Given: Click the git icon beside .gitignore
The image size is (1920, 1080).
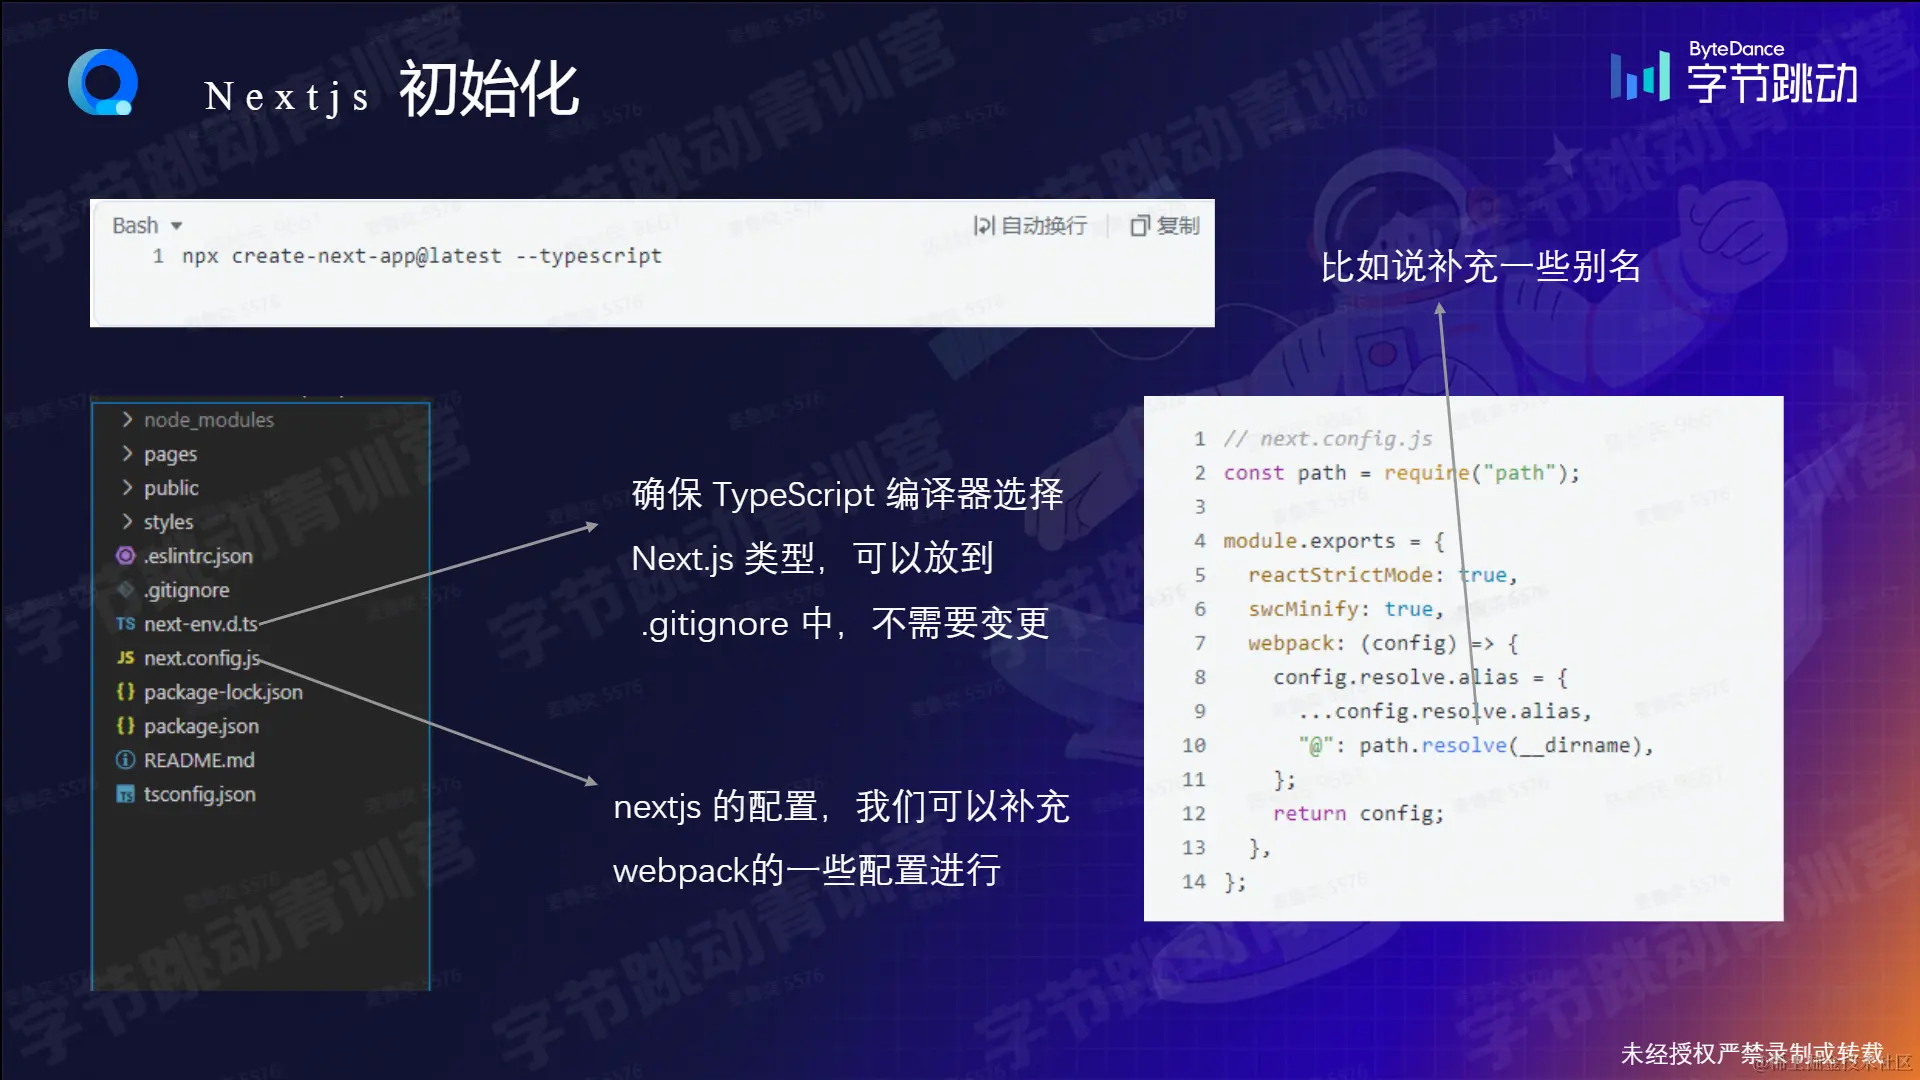Looking at the screenshot, I should (x=125, y=590).
